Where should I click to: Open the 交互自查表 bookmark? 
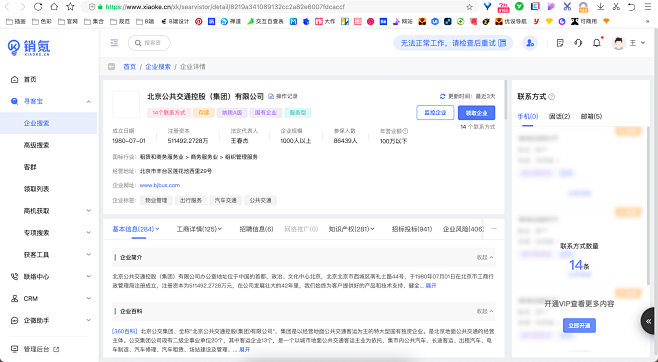[x=266, y=21]
